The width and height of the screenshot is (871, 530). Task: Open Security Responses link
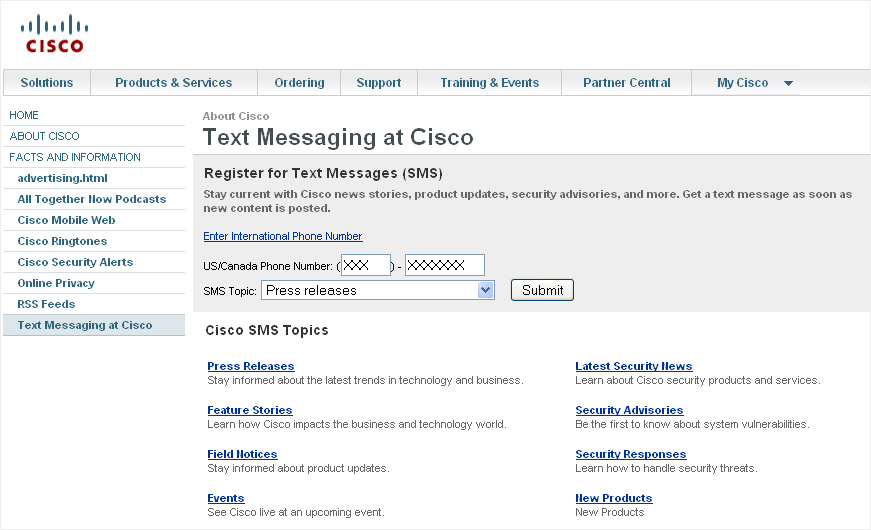point(630,454)
